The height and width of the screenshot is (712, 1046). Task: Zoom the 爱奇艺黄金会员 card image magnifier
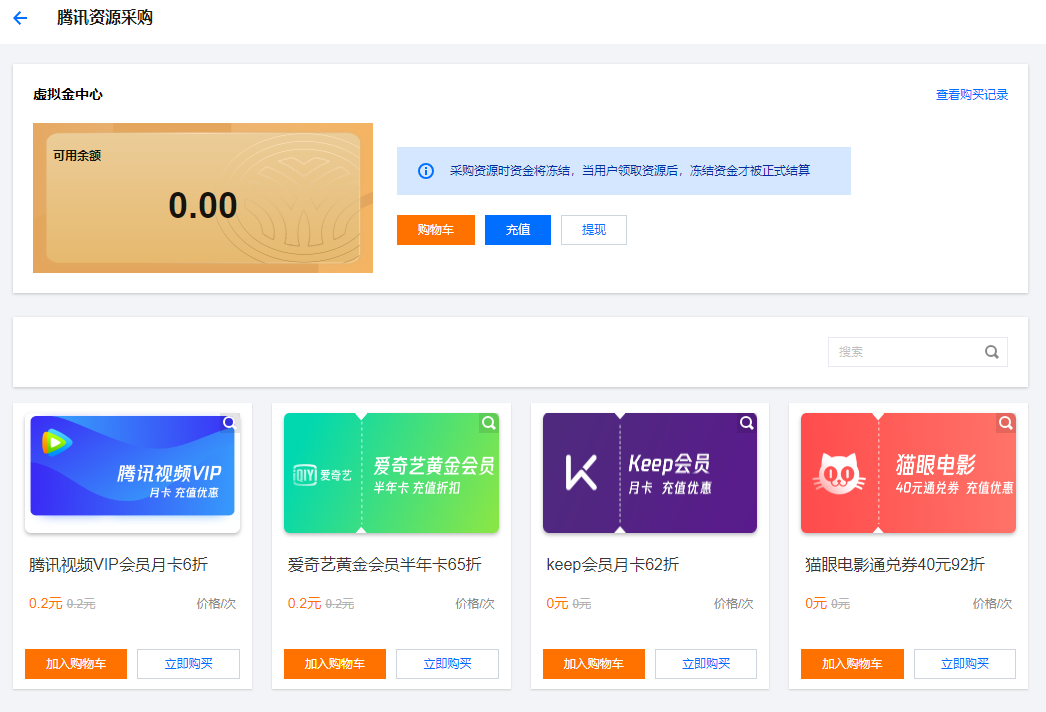(x=489, y=422)
